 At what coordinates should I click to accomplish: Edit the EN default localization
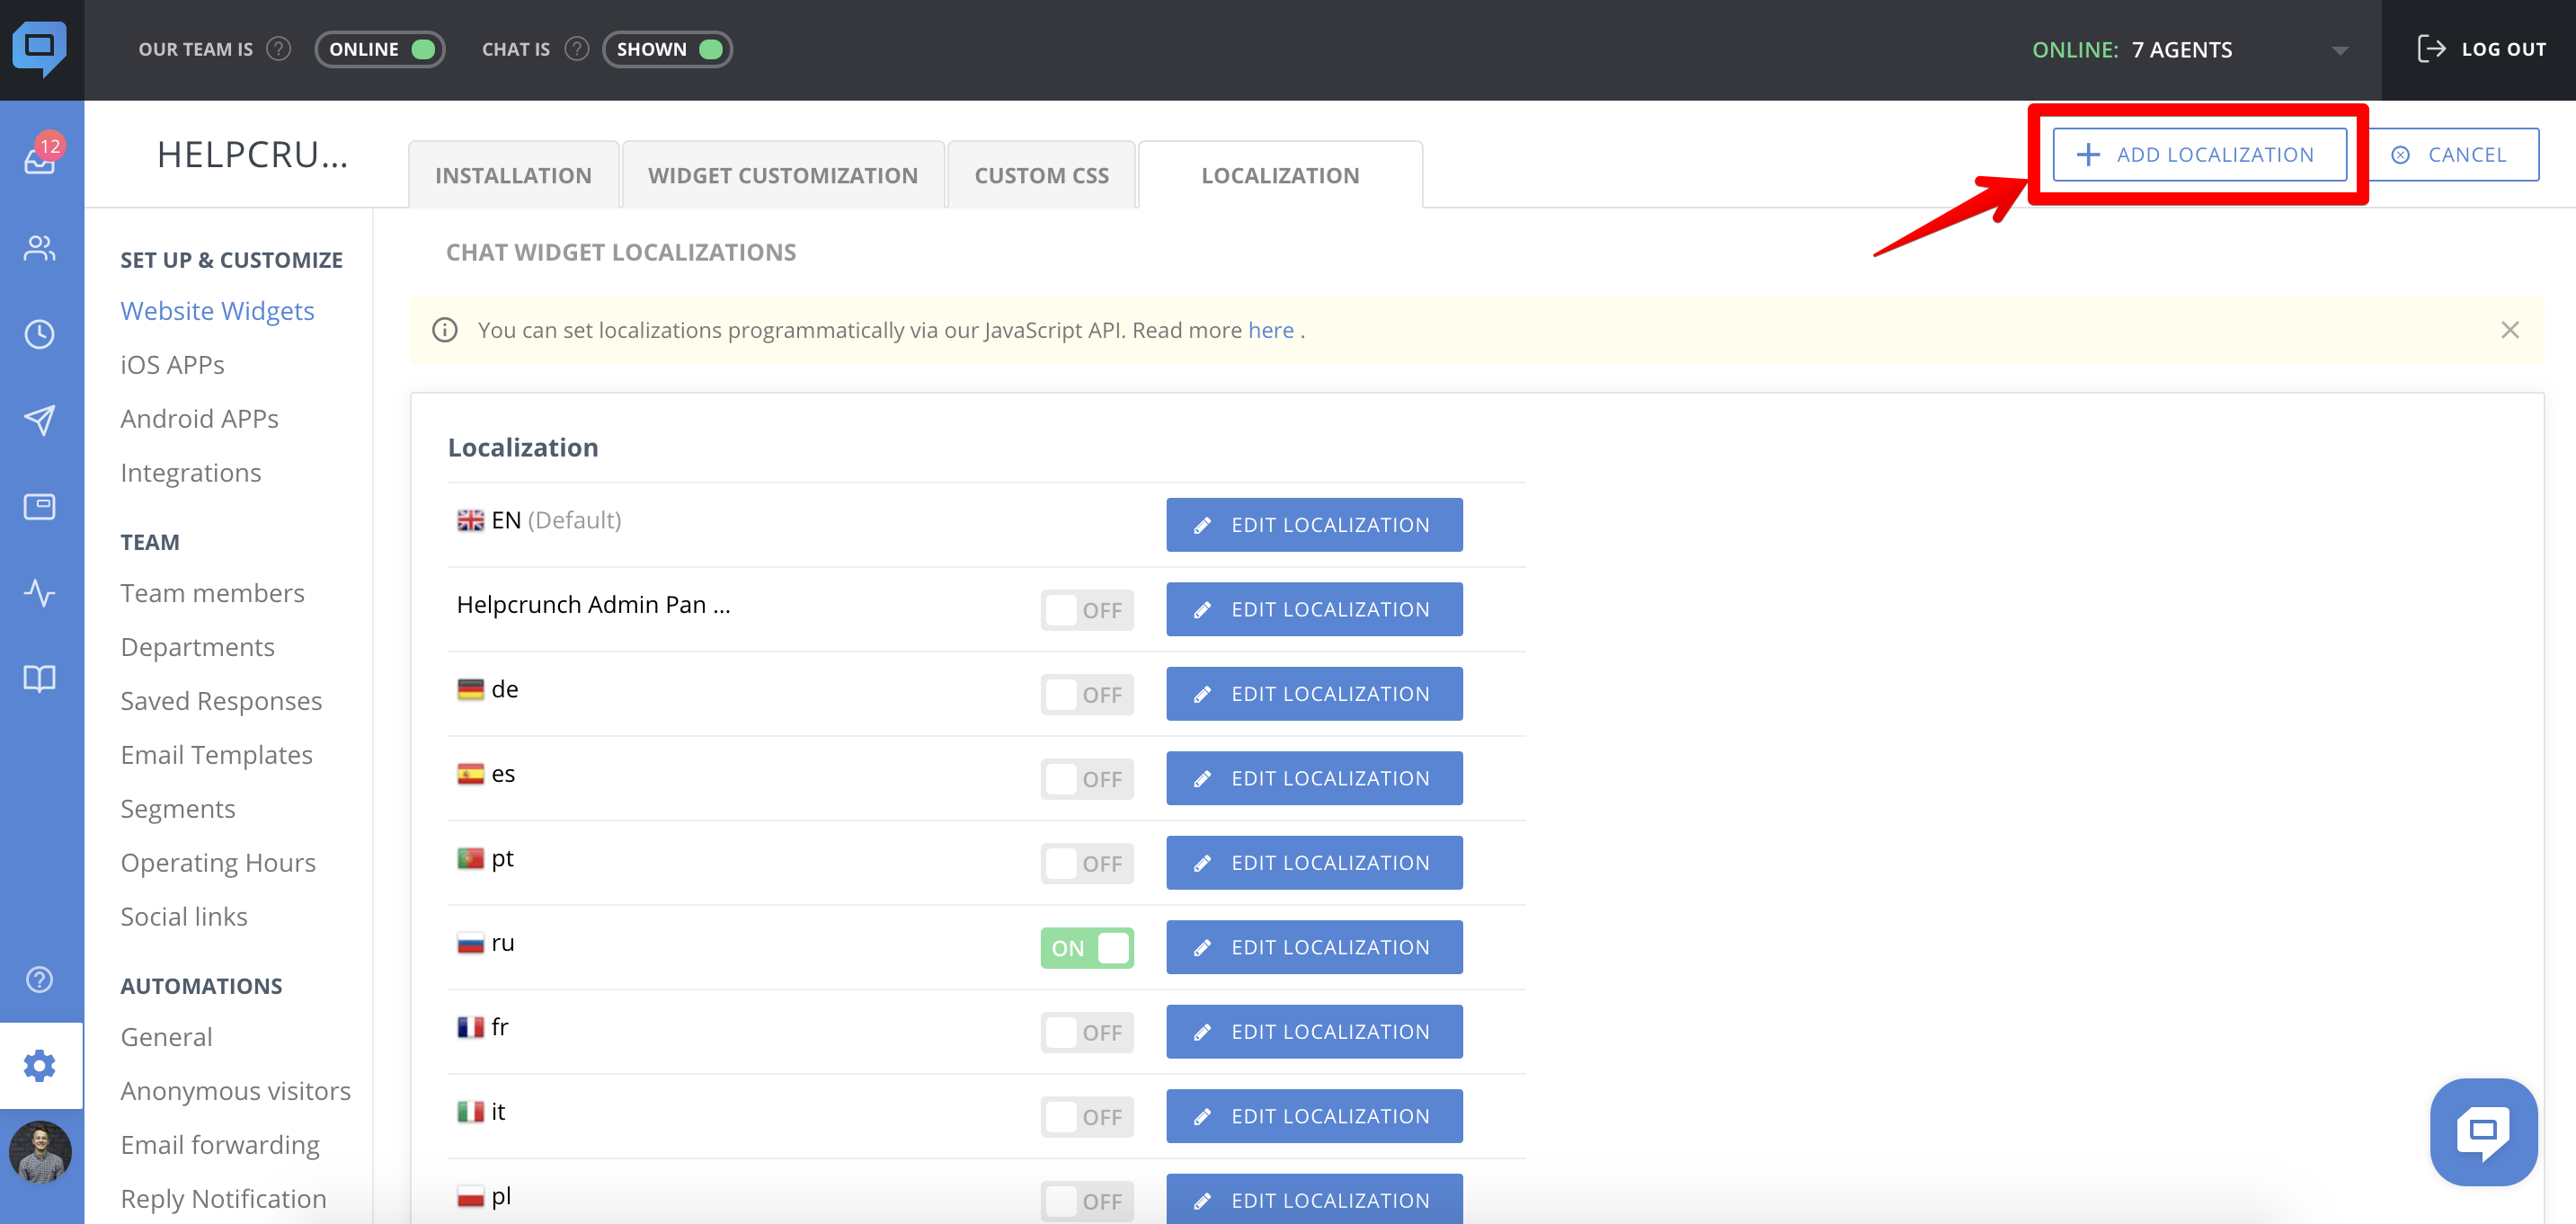(x=1314, y=525)
